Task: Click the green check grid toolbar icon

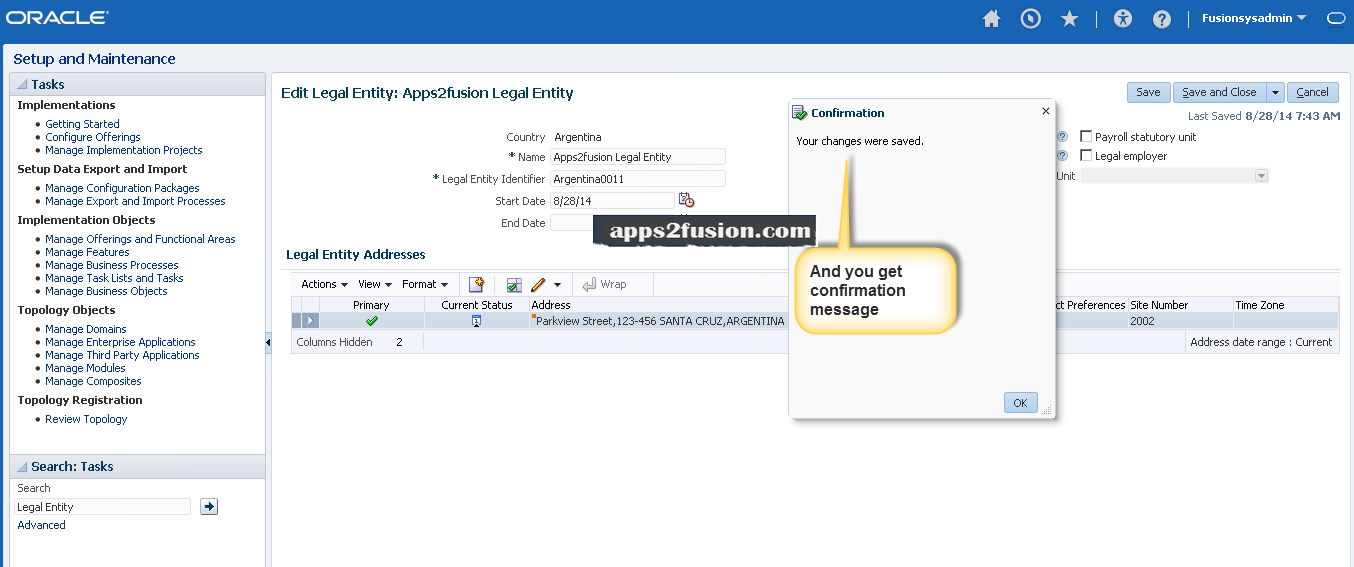Action: click(x=514, y=284)
